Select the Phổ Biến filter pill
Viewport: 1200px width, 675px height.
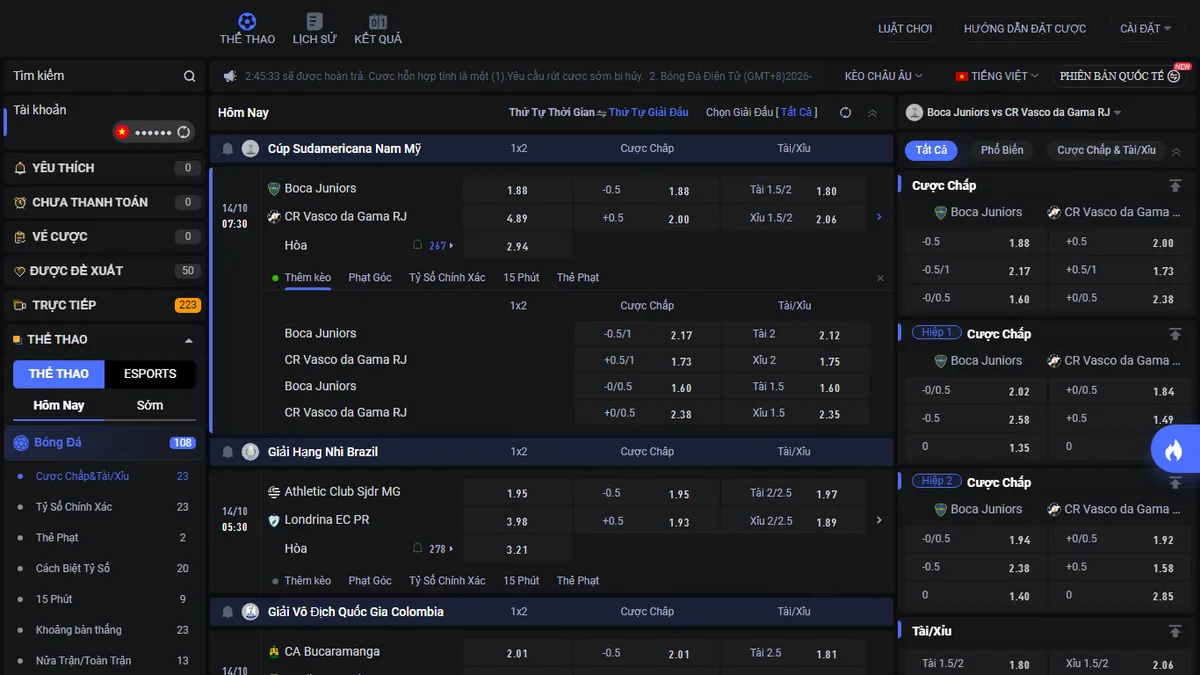click(x=1002, y=150)
